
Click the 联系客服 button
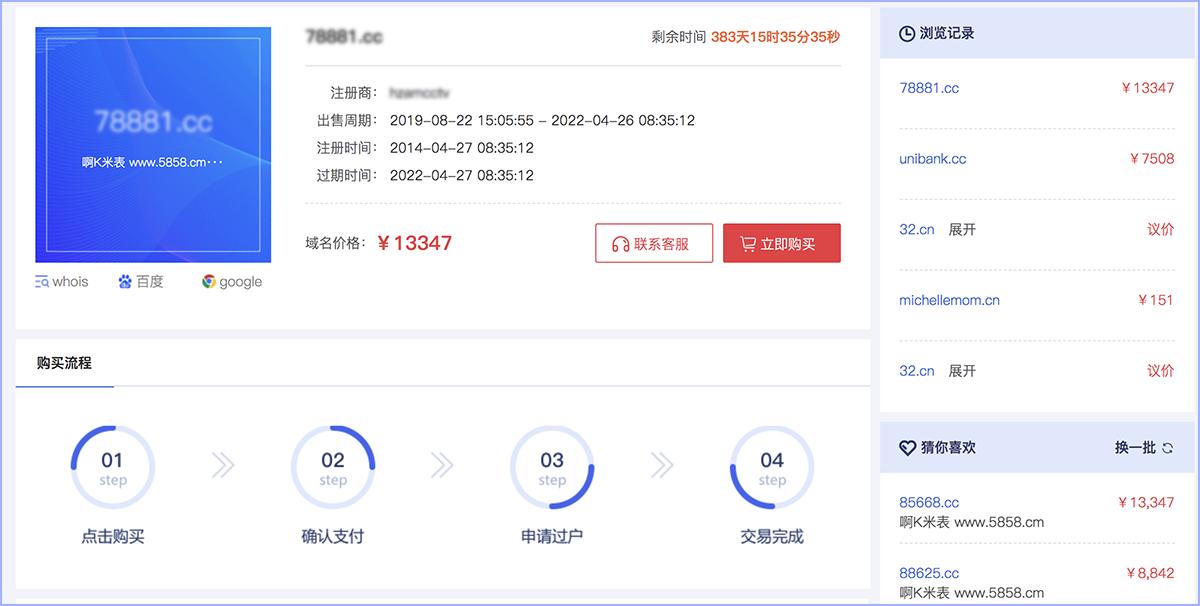click(x=654, y=242)
